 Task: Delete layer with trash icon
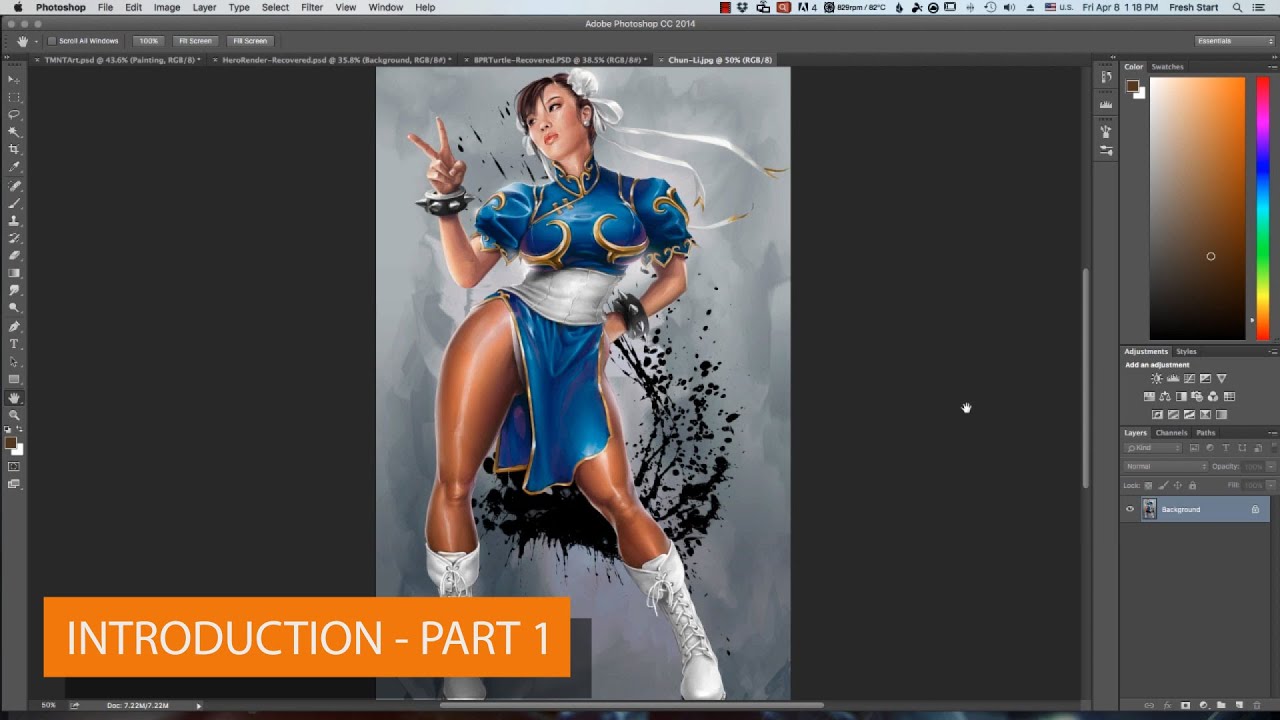click(1256, 705)
